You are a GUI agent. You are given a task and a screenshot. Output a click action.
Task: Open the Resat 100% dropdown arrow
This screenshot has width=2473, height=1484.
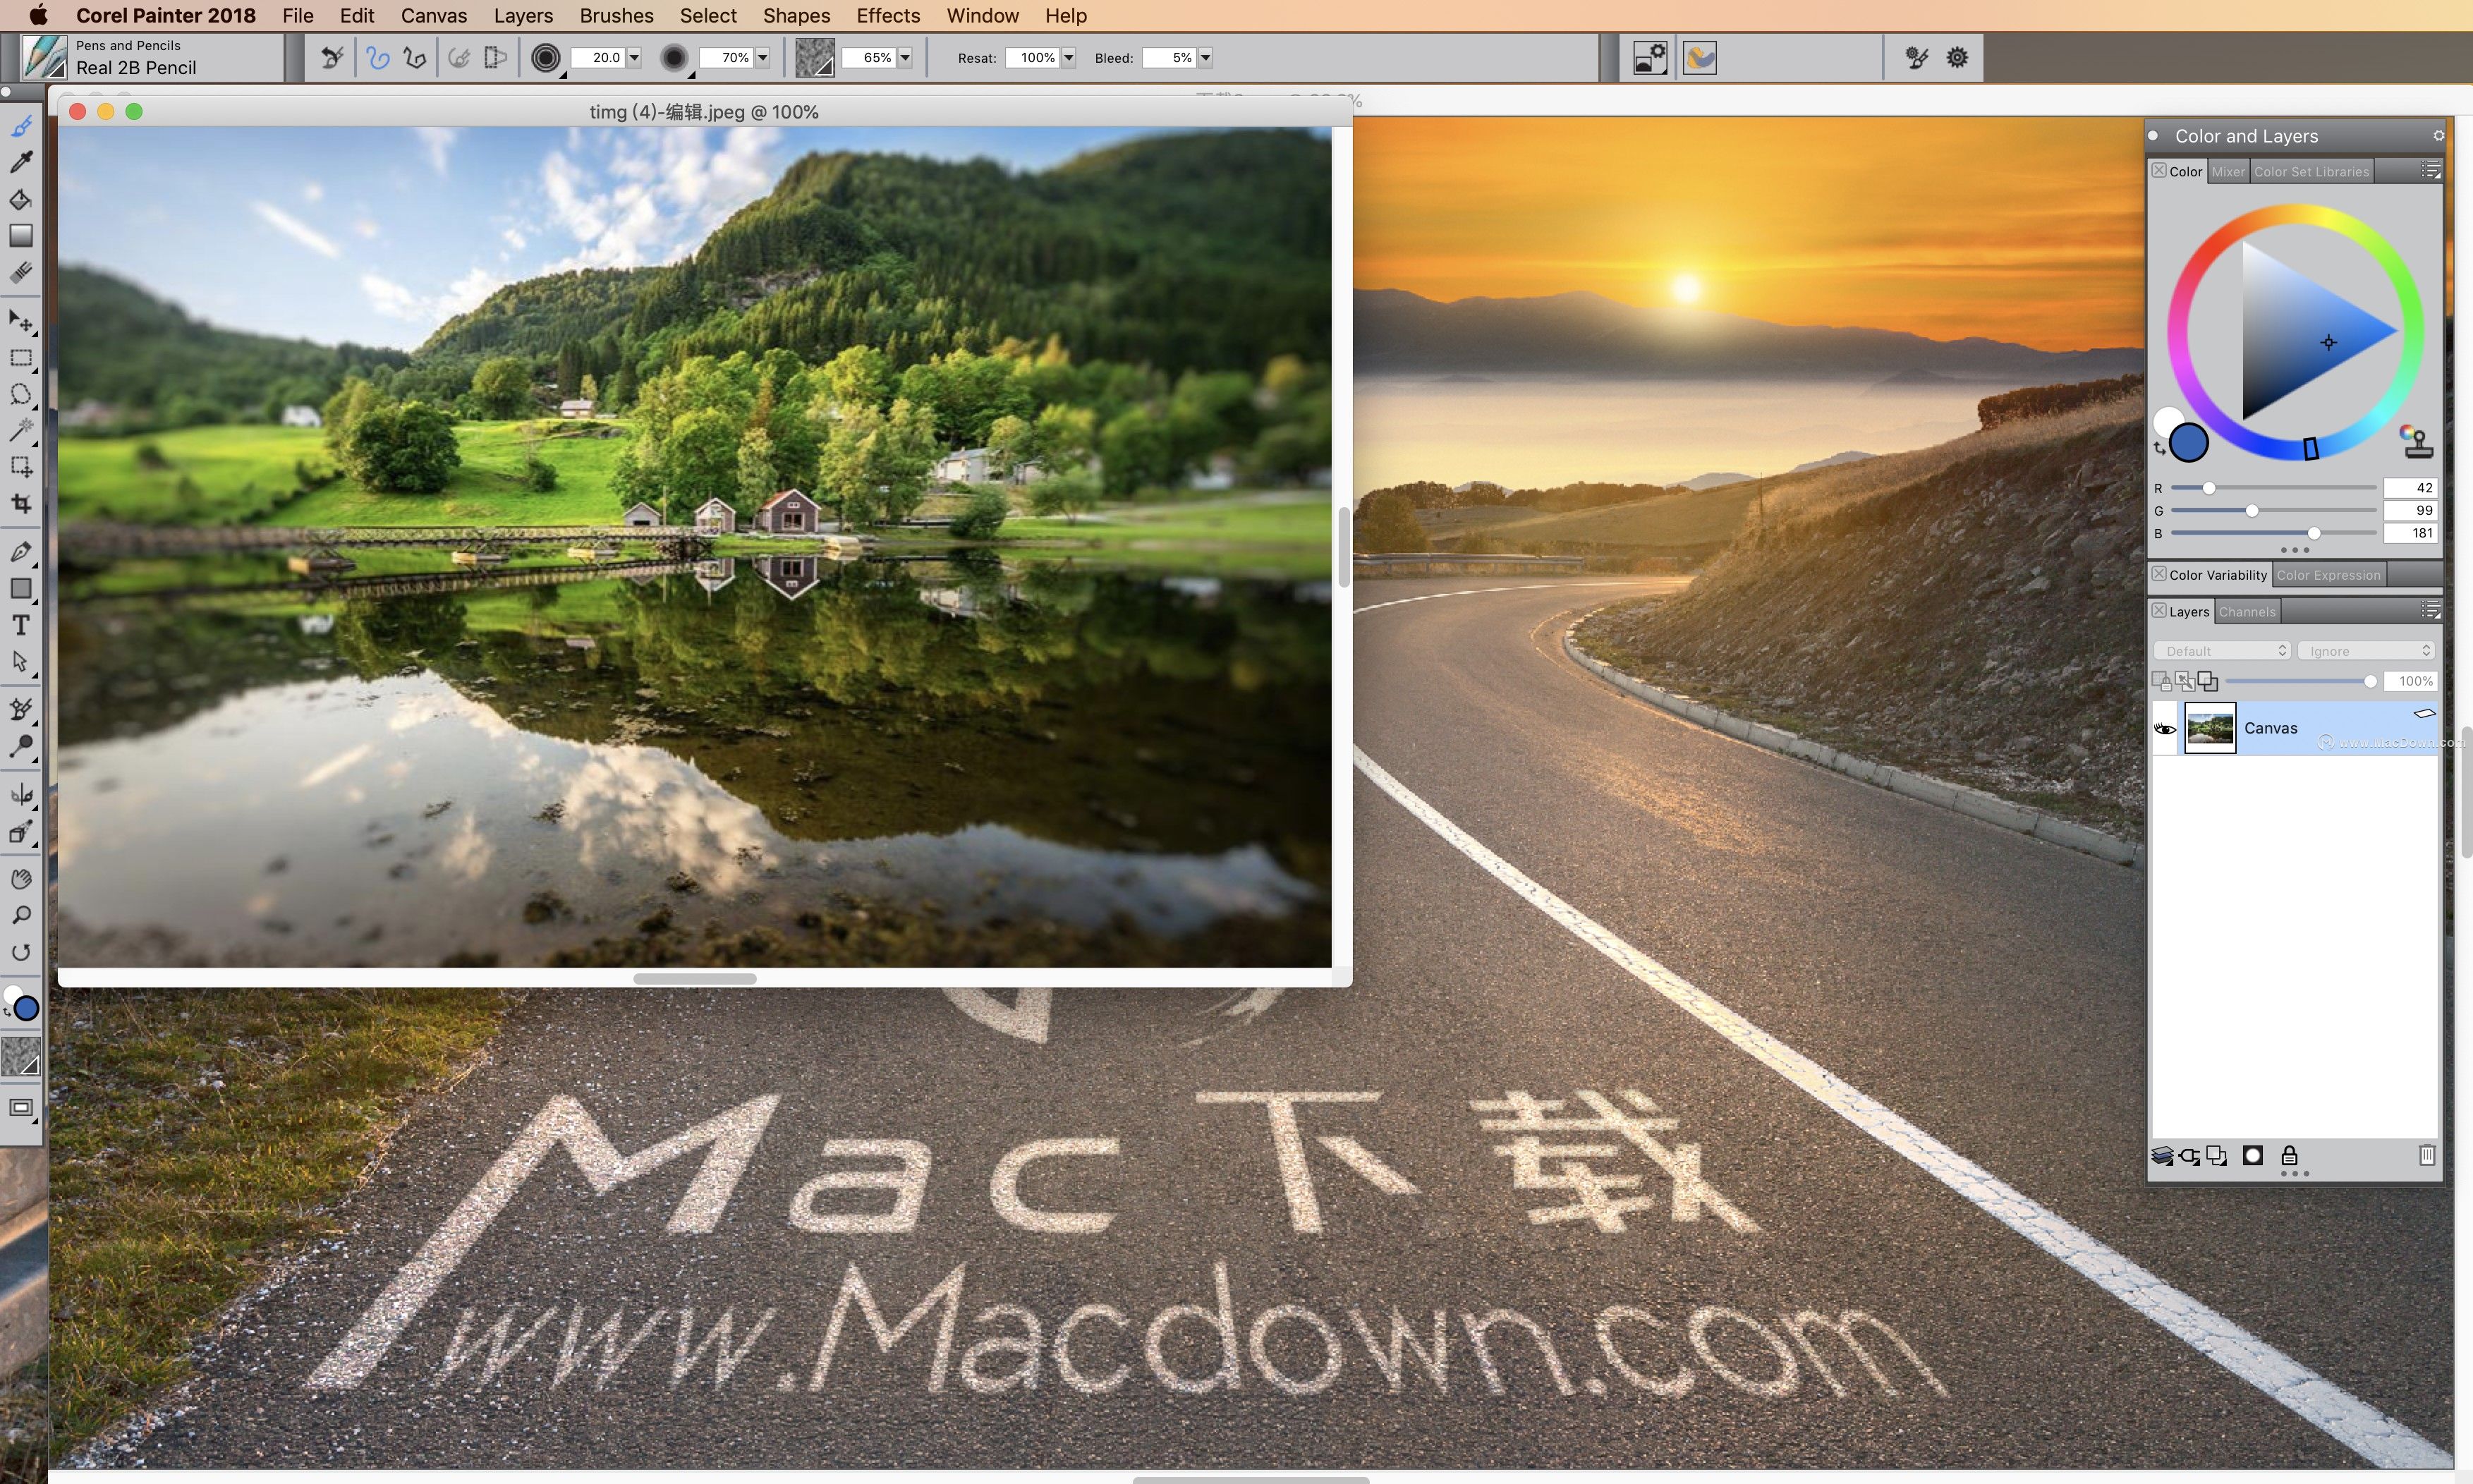click(1069, 58)
